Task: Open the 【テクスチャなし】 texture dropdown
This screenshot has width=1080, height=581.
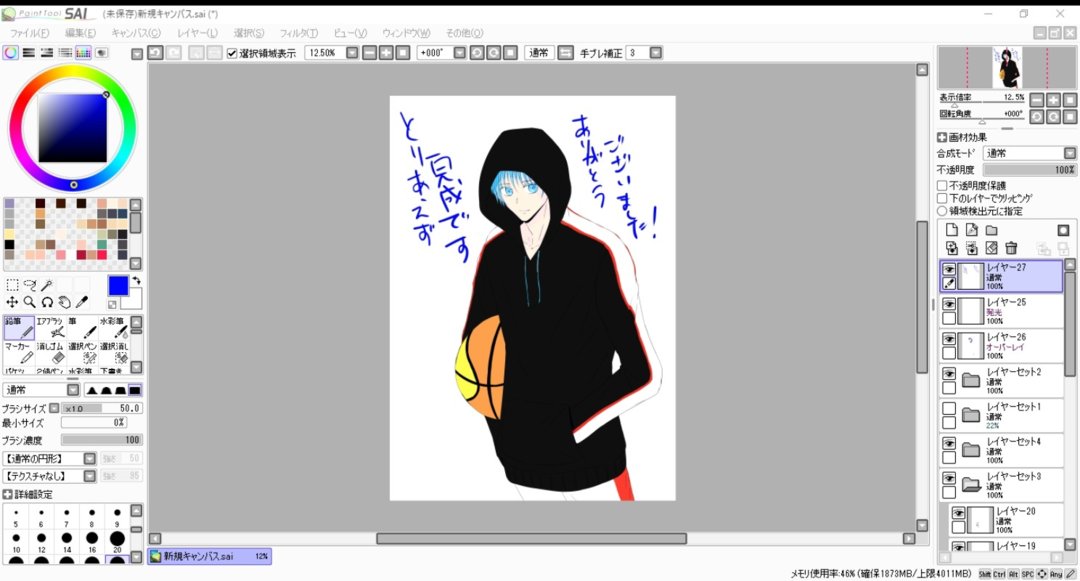Action: (90, 476)
